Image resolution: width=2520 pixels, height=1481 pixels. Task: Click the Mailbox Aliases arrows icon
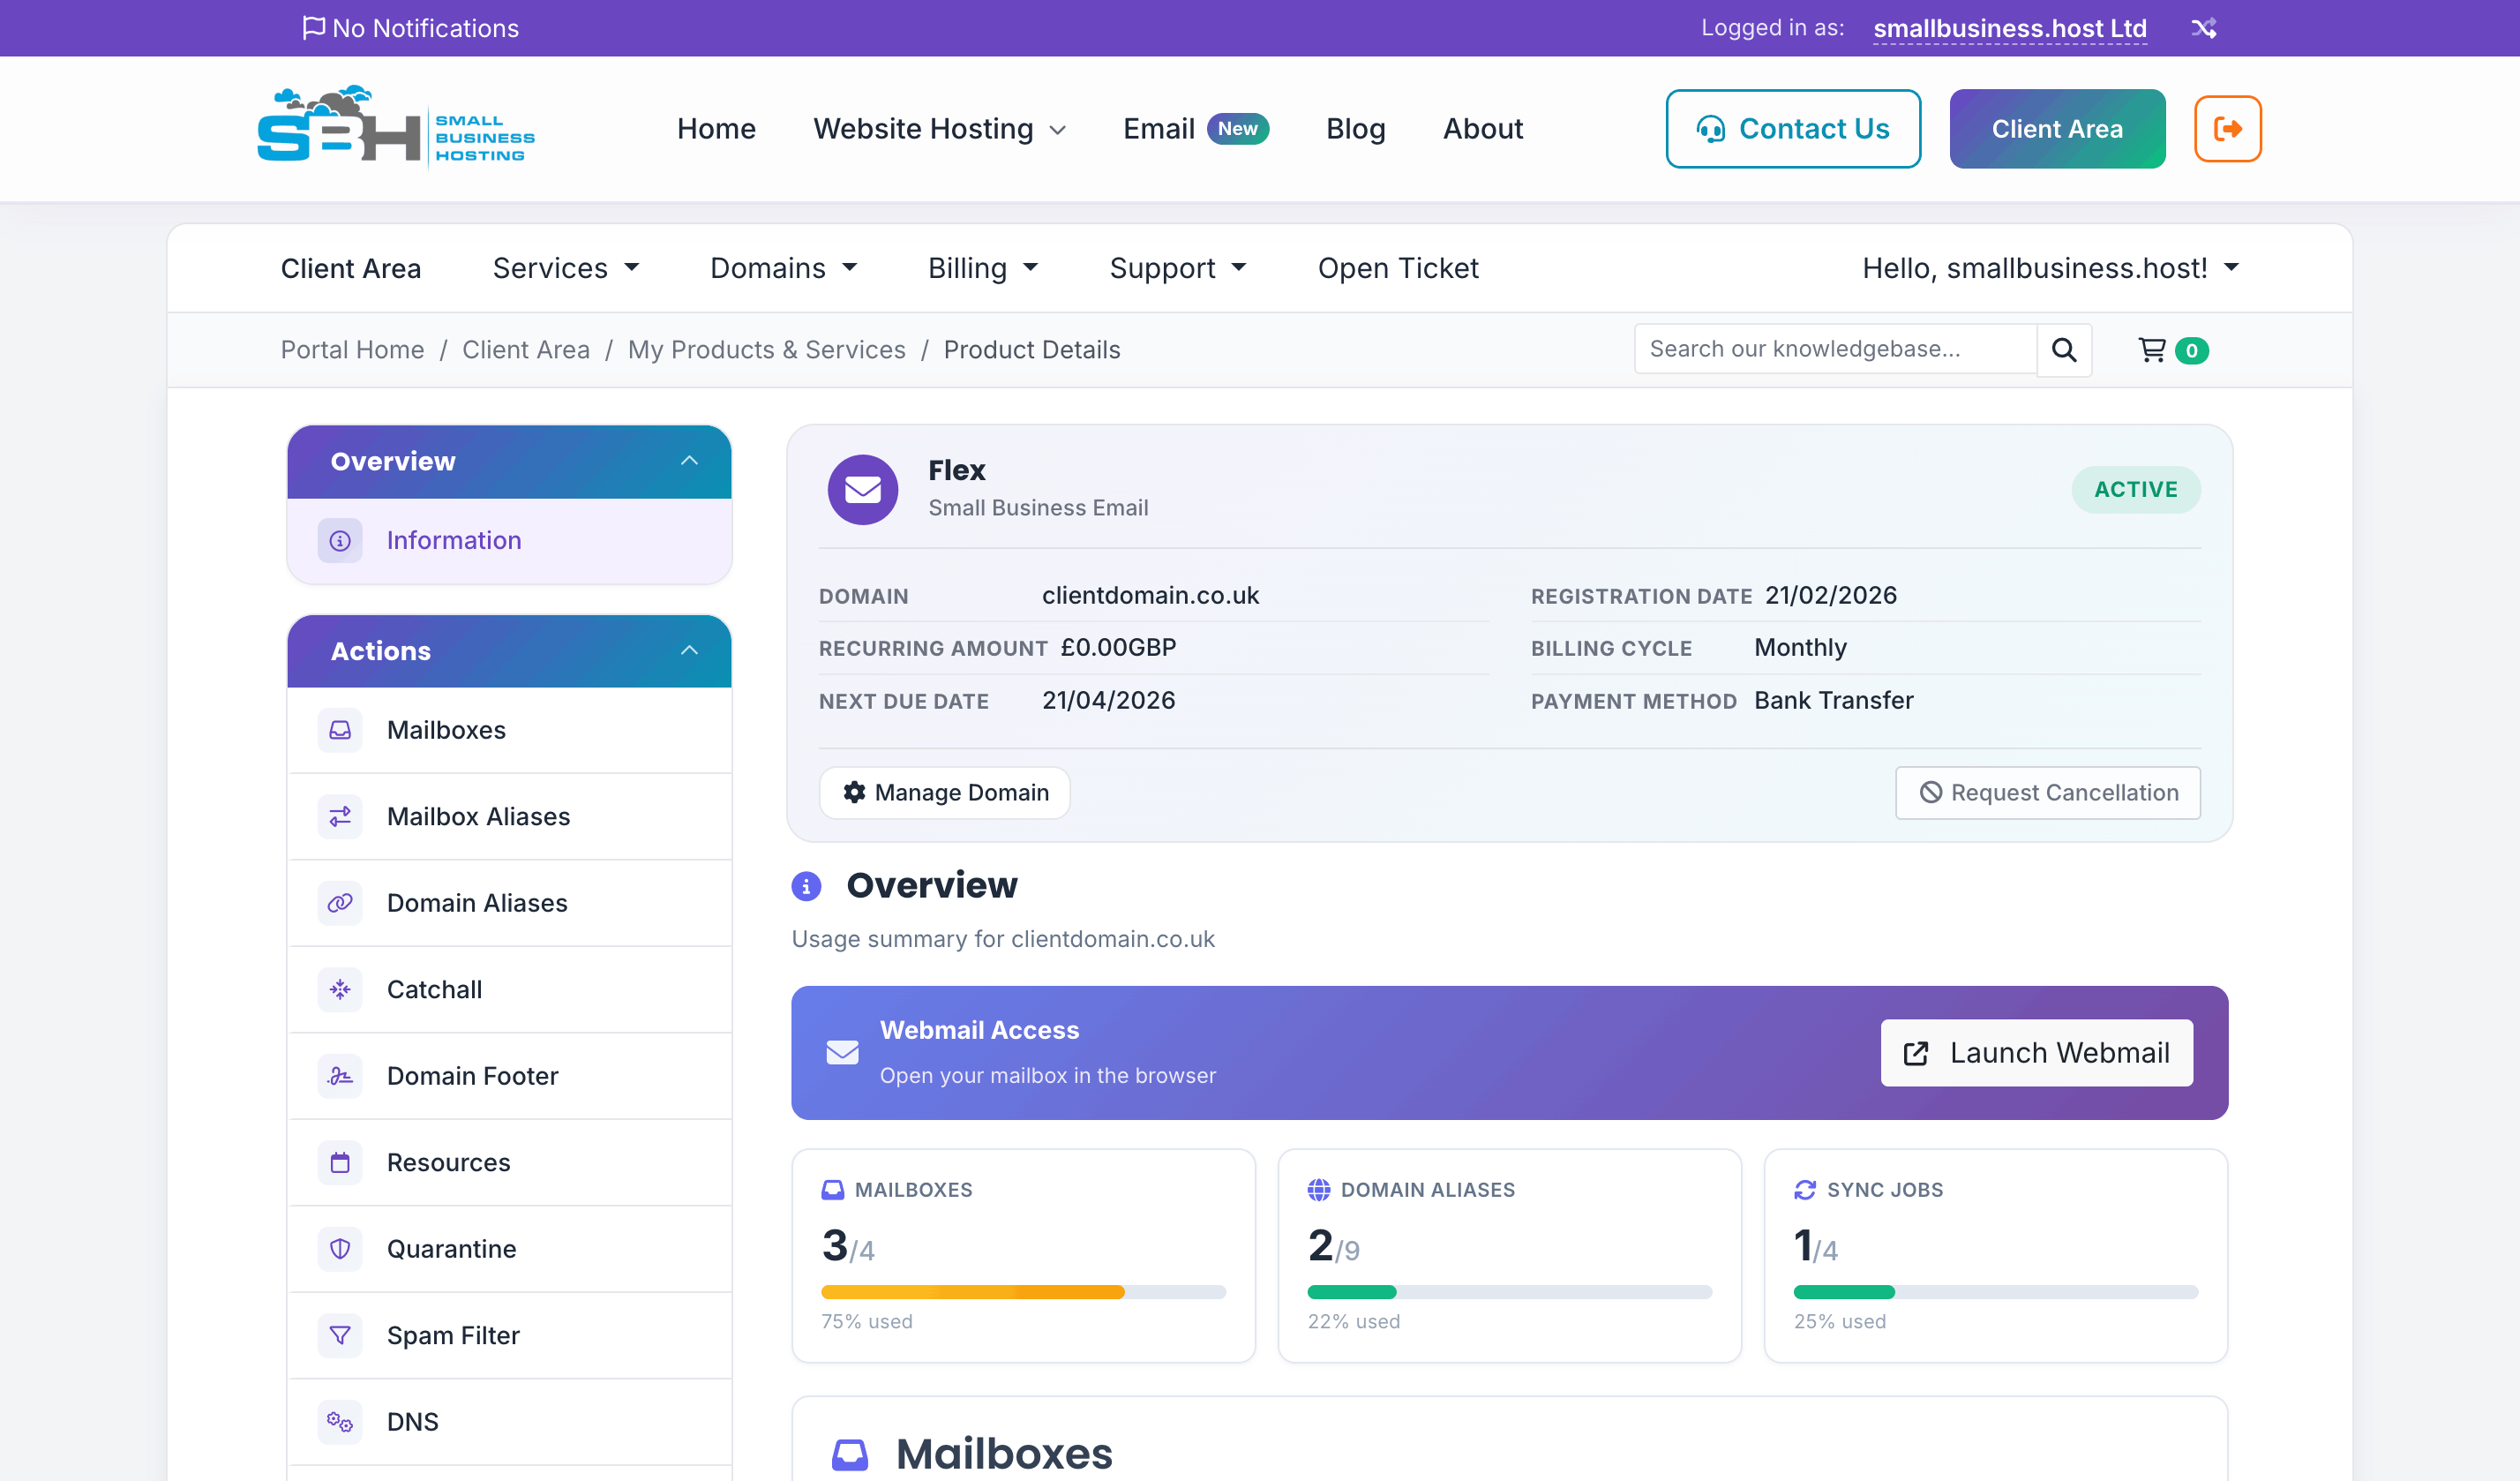pos(340,817)
